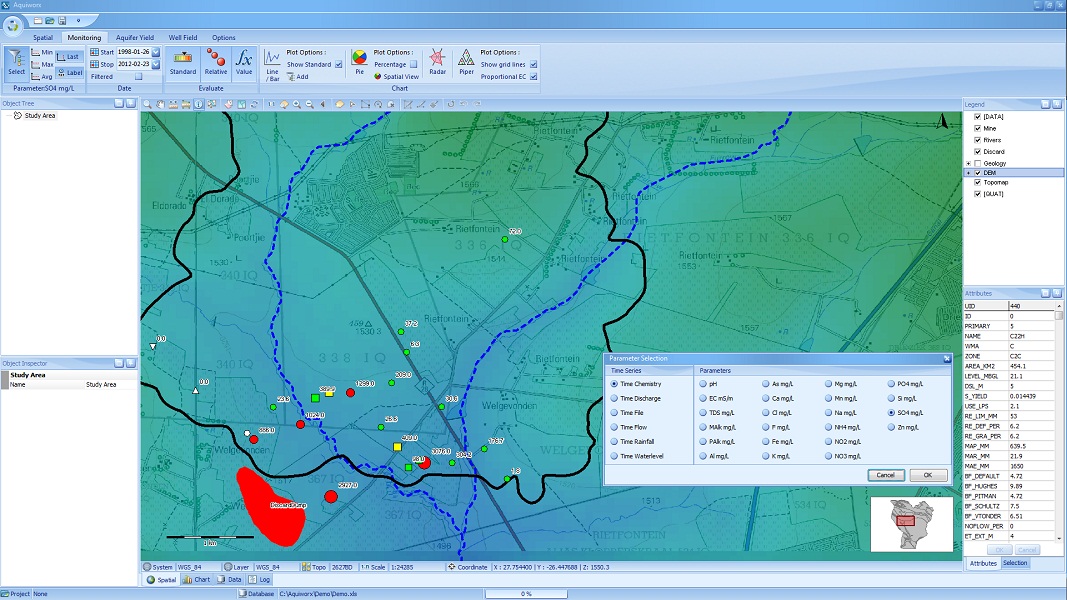Switch to the Aquifer Yield tab
Screen dimensions: 1067x600
click(x=134, y=38)
